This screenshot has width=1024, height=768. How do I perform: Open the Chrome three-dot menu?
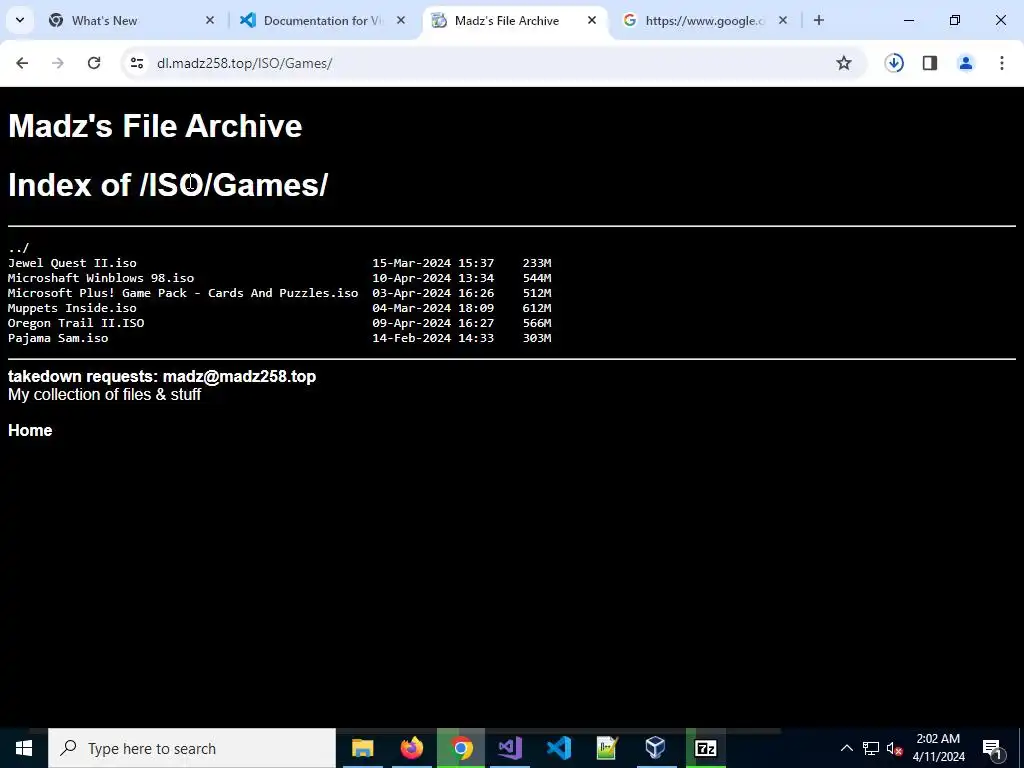click(x=1002, y=63)
